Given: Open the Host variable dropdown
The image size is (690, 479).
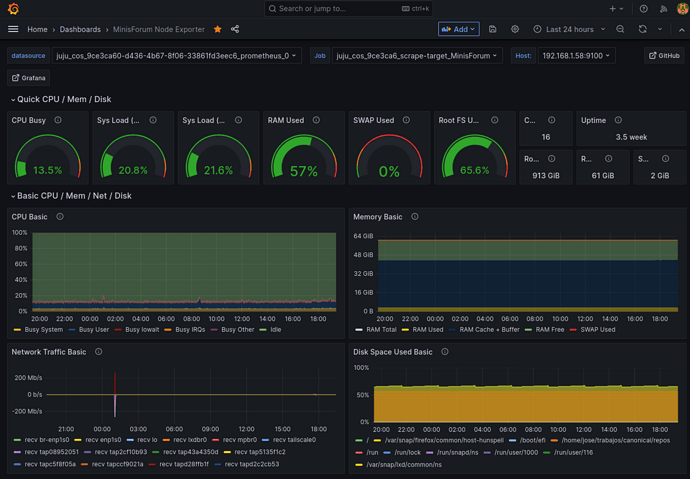Looking at the screenshot, I should tap(576, 56).
